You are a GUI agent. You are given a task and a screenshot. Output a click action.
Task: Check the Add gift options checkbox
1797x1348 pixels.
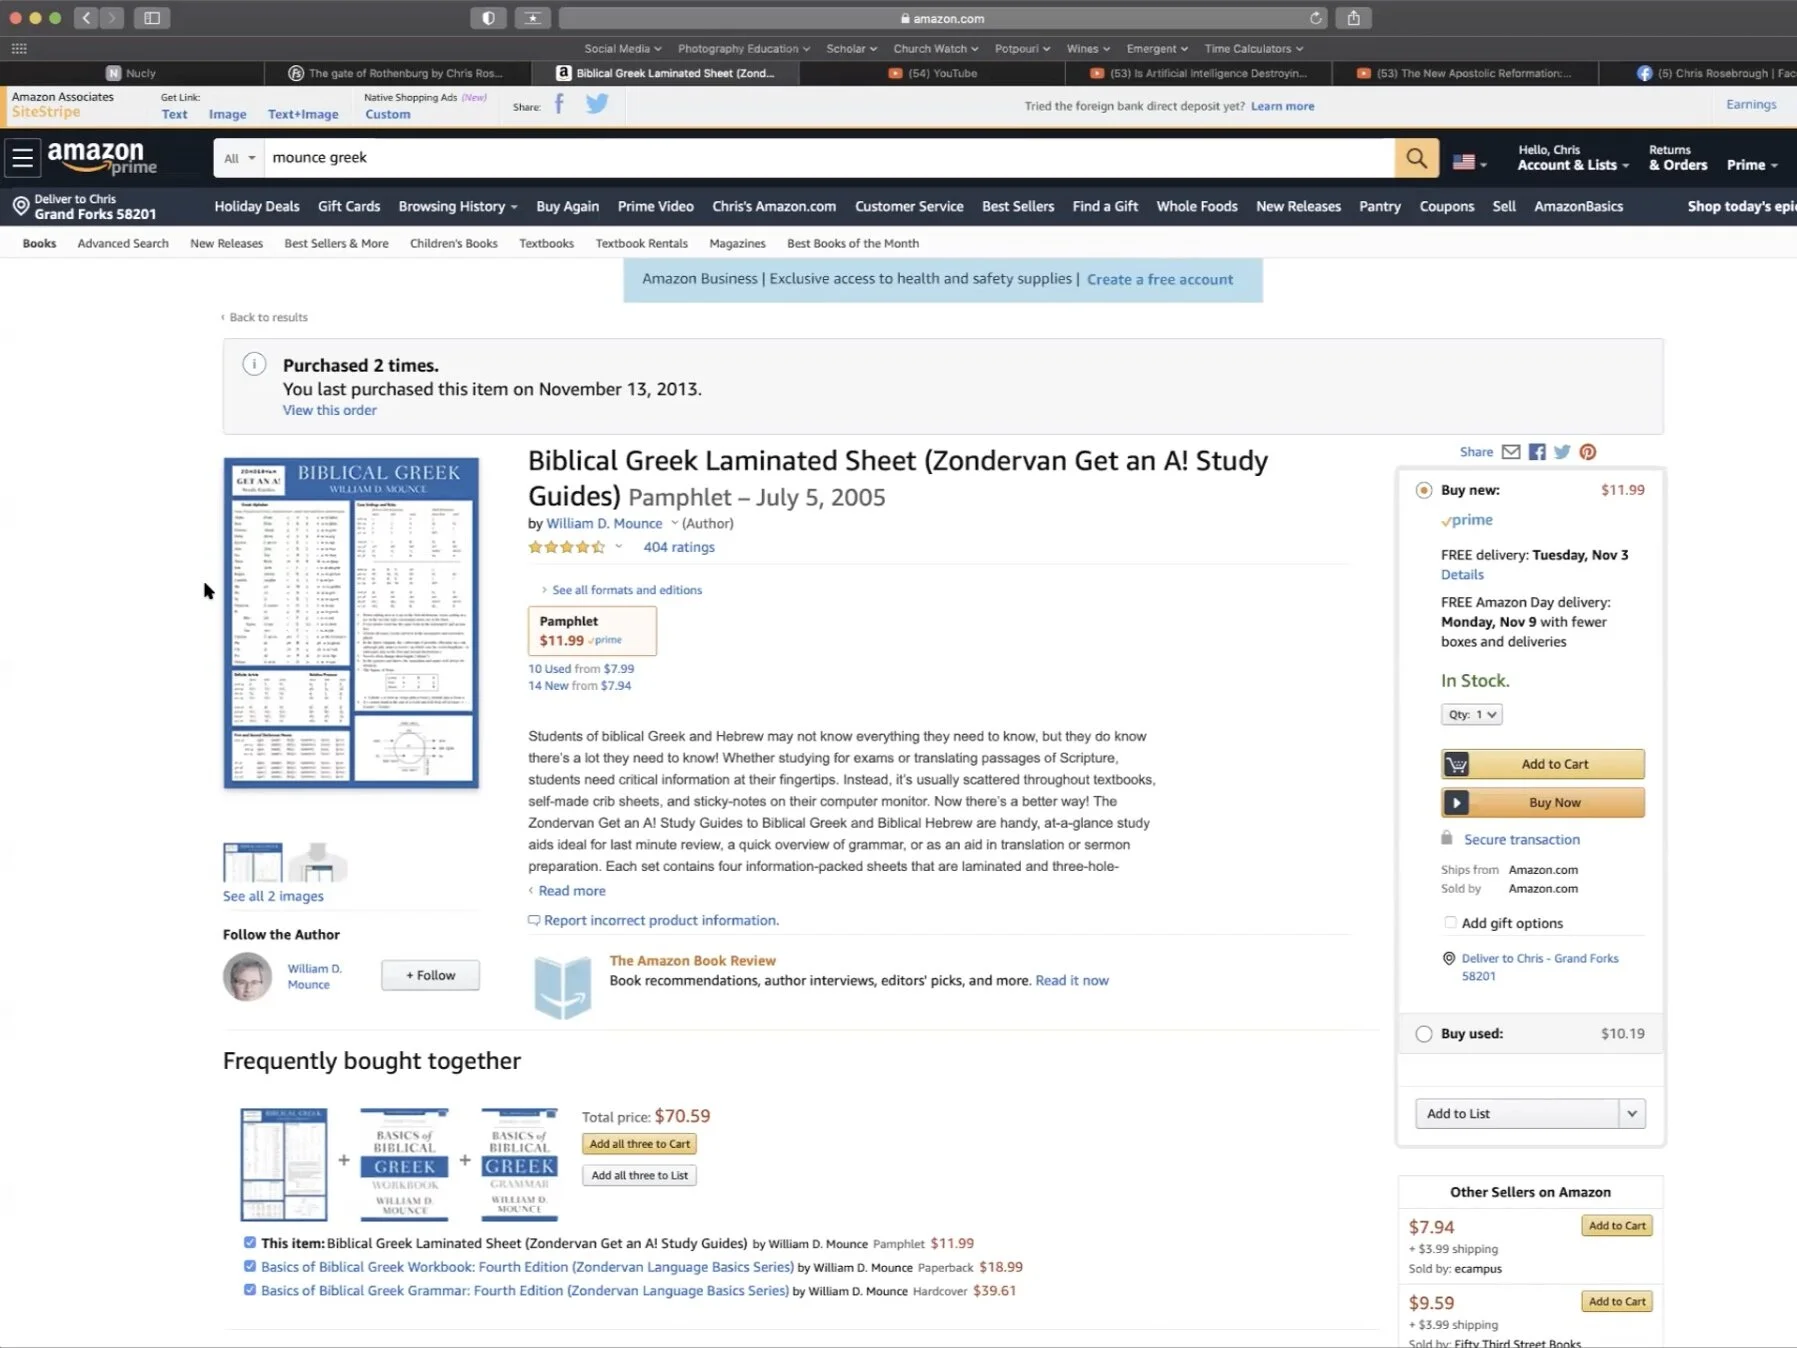(1450, 923)
